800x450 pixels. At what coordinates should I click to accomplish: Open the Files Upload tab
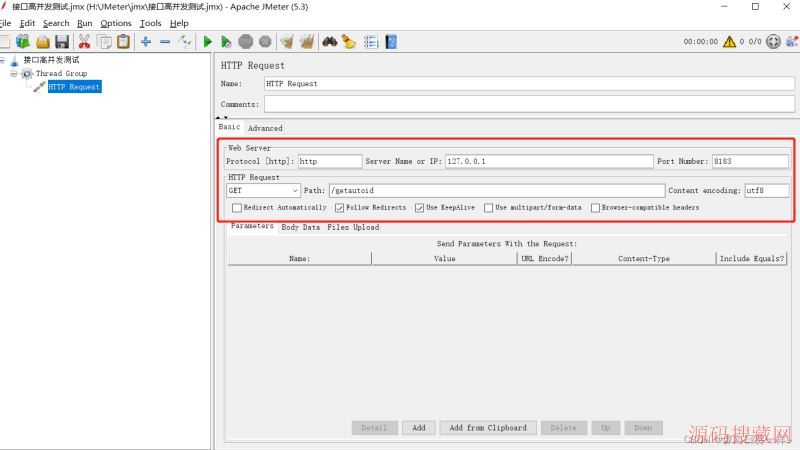(x=353, y=228)
